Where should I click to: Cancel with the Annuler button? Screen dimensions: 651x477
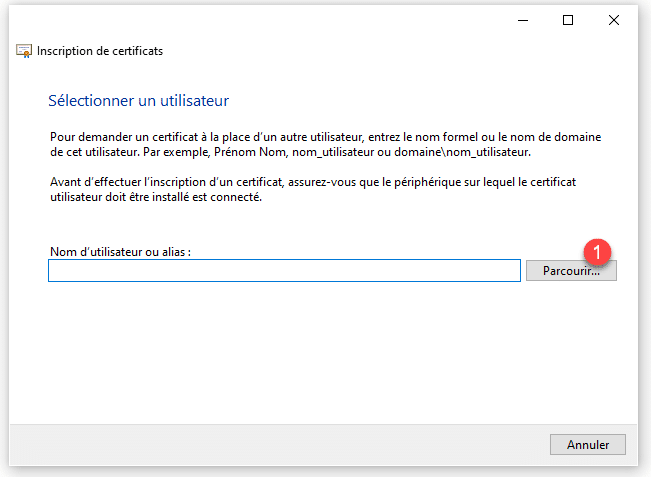pos(587,444)
